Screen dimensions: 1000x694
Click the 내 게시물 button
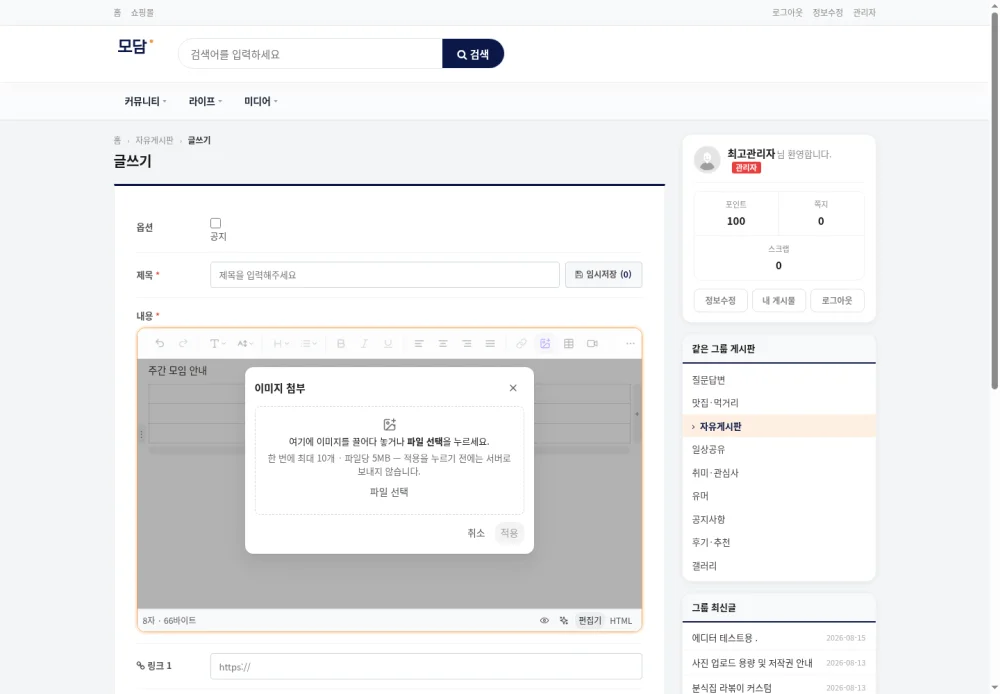click(779, 300)
